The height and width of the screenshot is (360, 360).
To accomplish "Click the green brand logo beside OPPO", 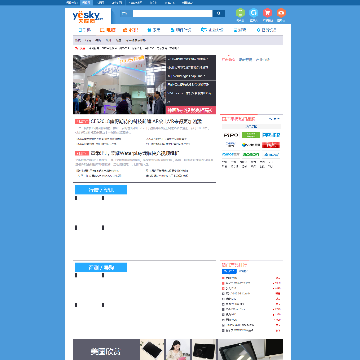I will pos(251,135).
